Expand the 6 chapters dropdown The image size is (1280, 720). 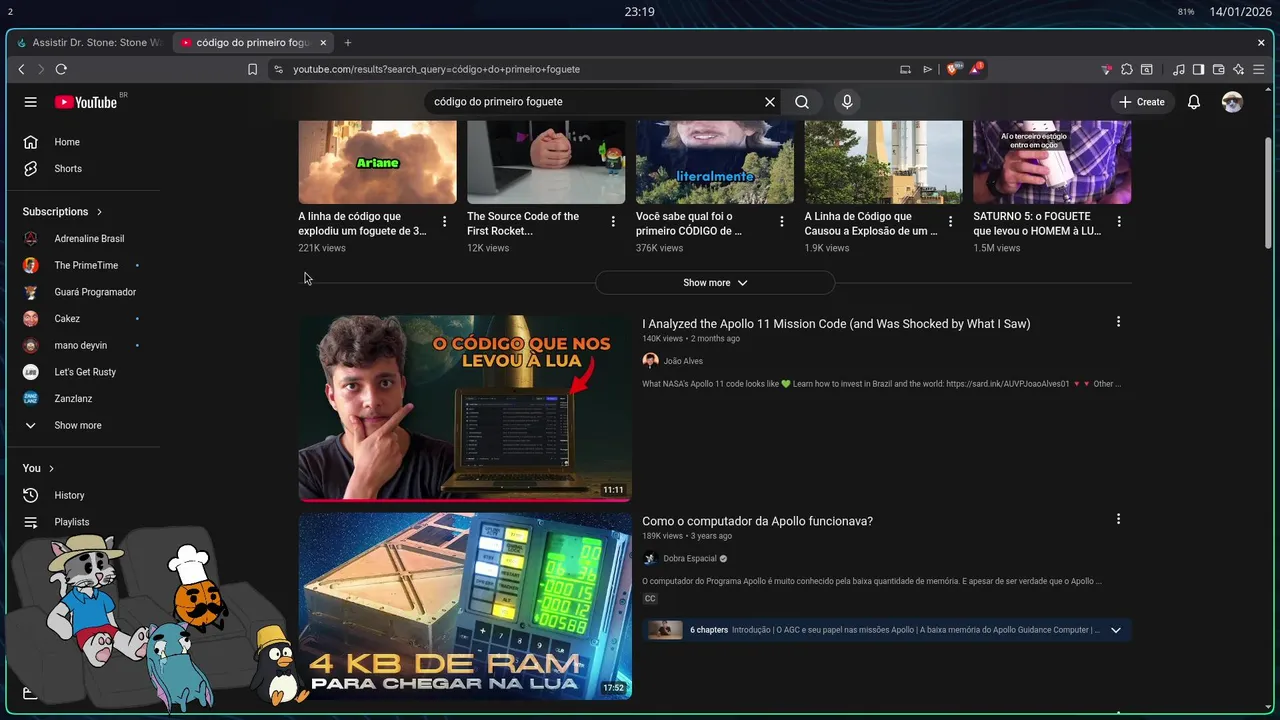(1116, 630)
